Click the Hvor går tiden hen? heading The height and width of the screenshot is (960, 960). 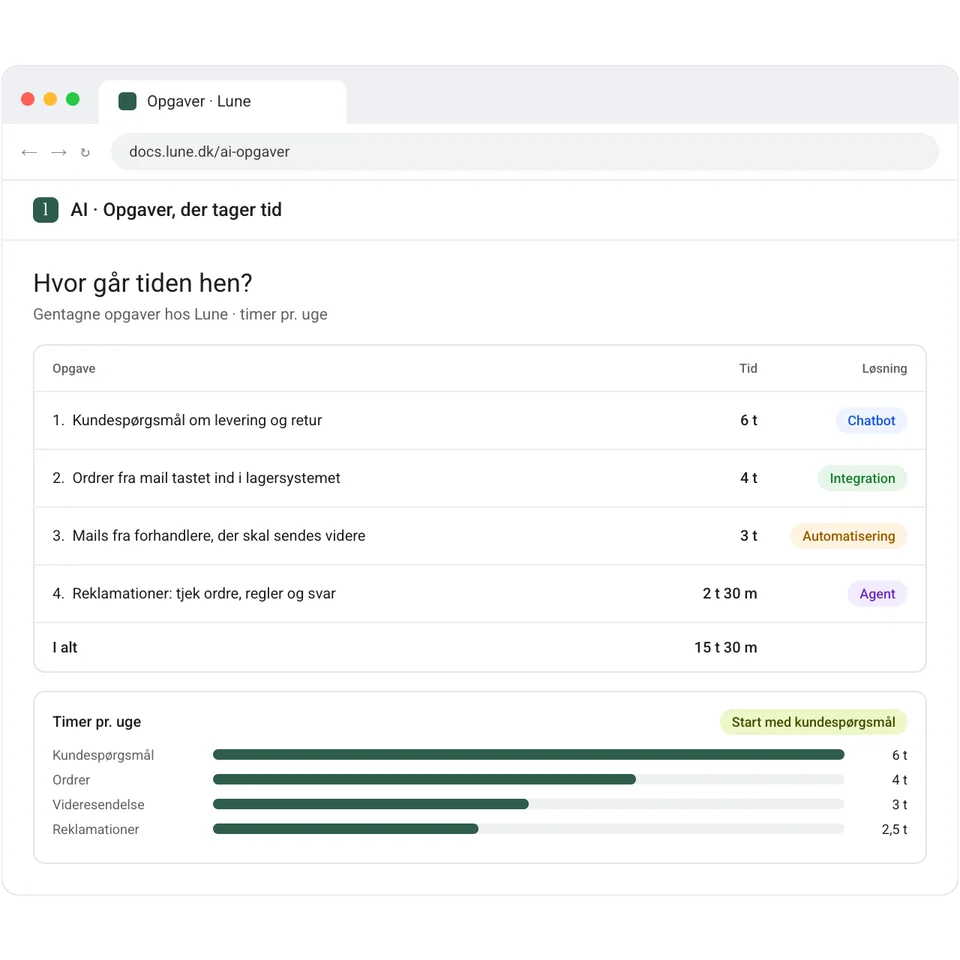[143, 283]
